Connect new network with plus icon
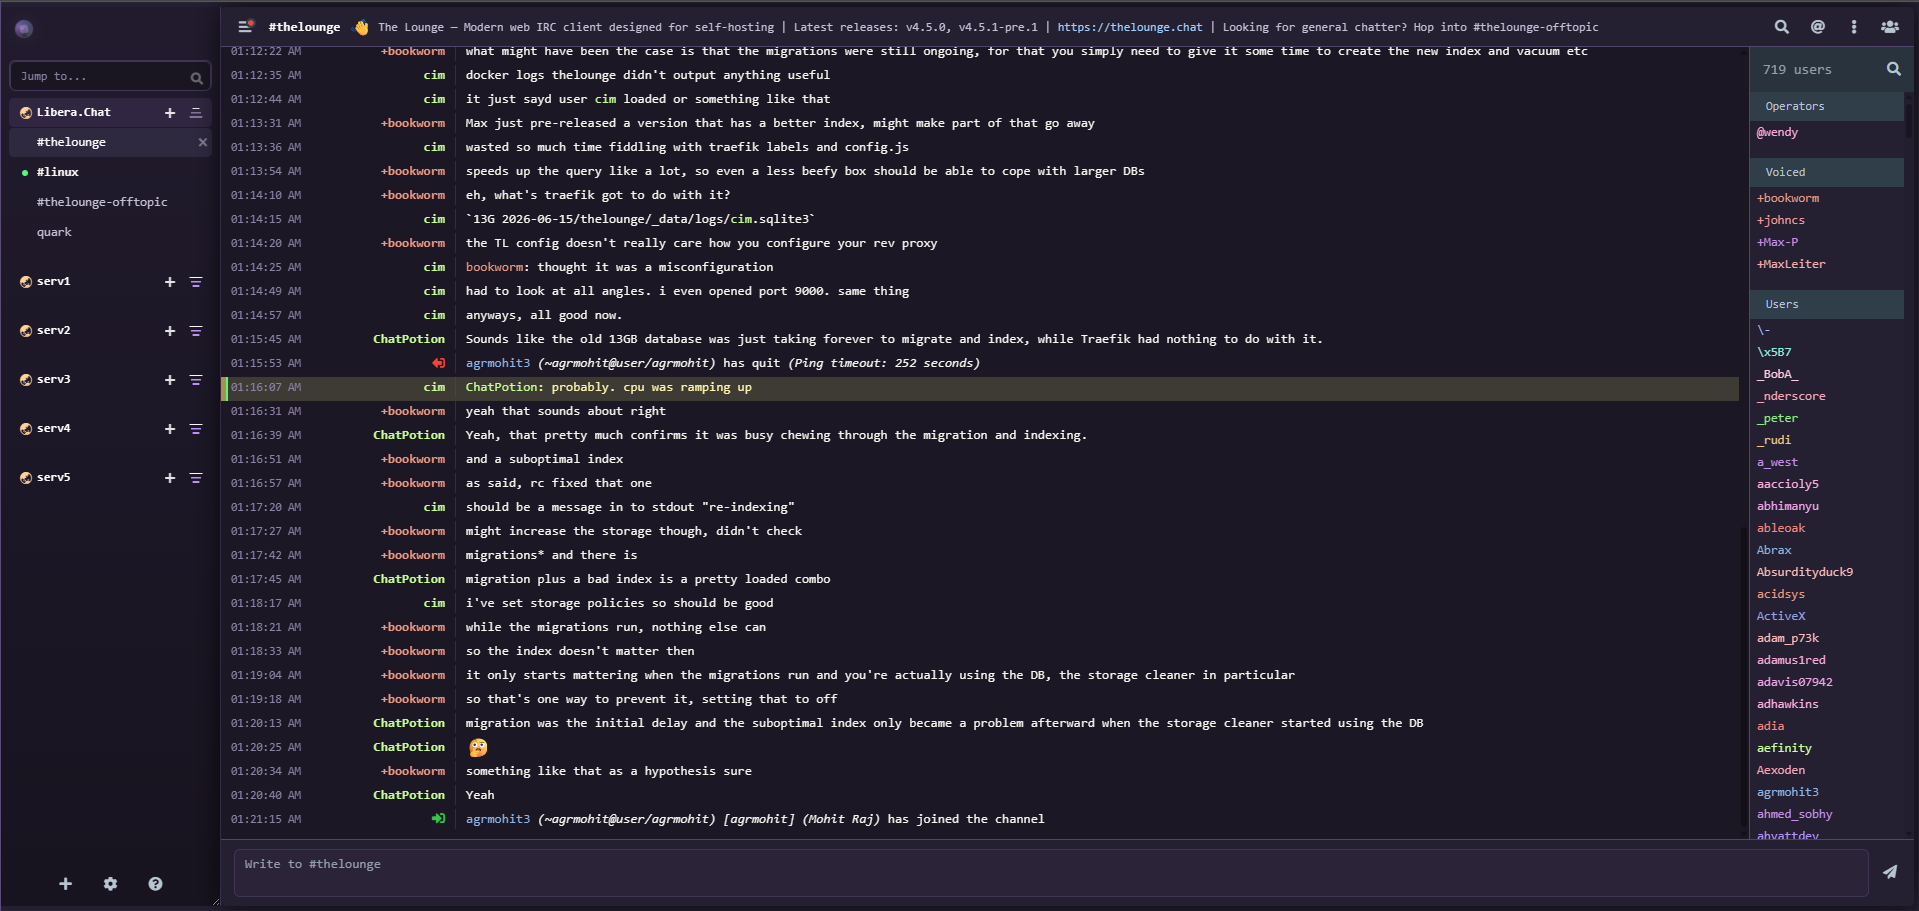Image resolution: width=1919 pixels, height=911 pixels. point(65,884)
